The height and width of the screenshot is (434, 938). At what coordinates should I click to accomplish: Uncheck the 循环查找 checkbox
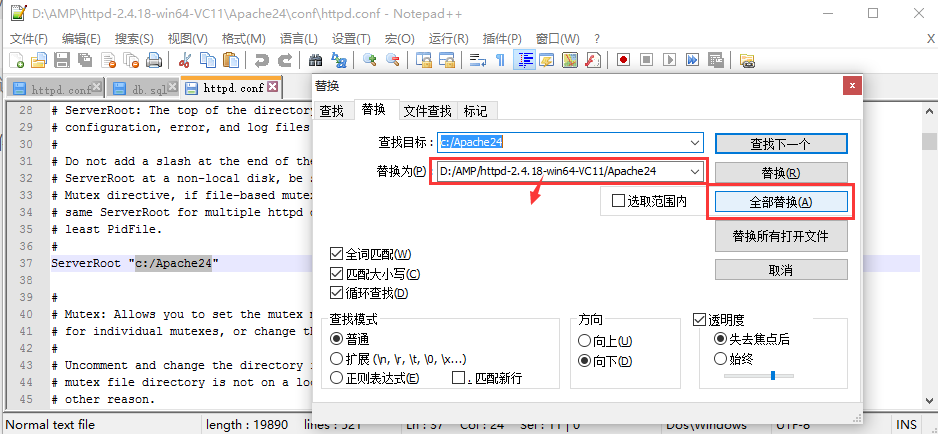(x=336, y=293)
